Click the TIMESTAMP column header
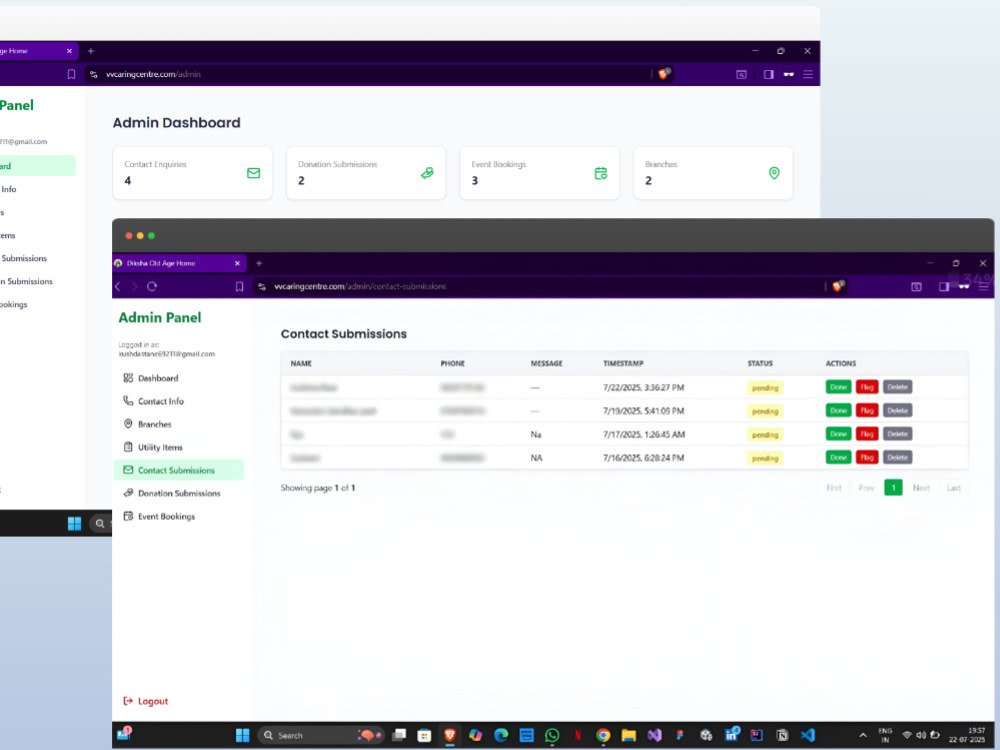This screenshot has width=1000, height=750. click(623, 364)
